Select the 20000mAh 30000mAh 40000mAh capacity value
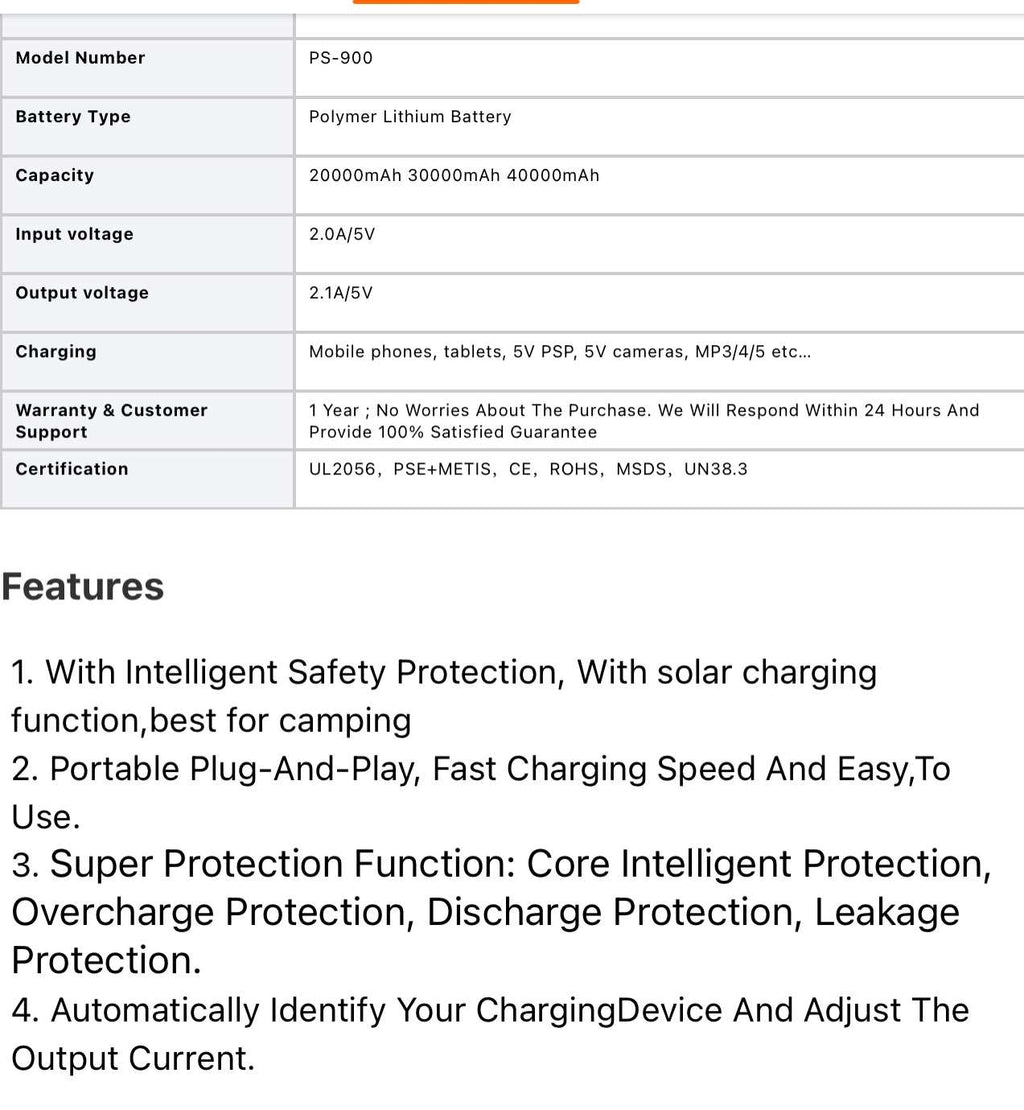Screen dimensions: 1024x1110 point(454,176)
